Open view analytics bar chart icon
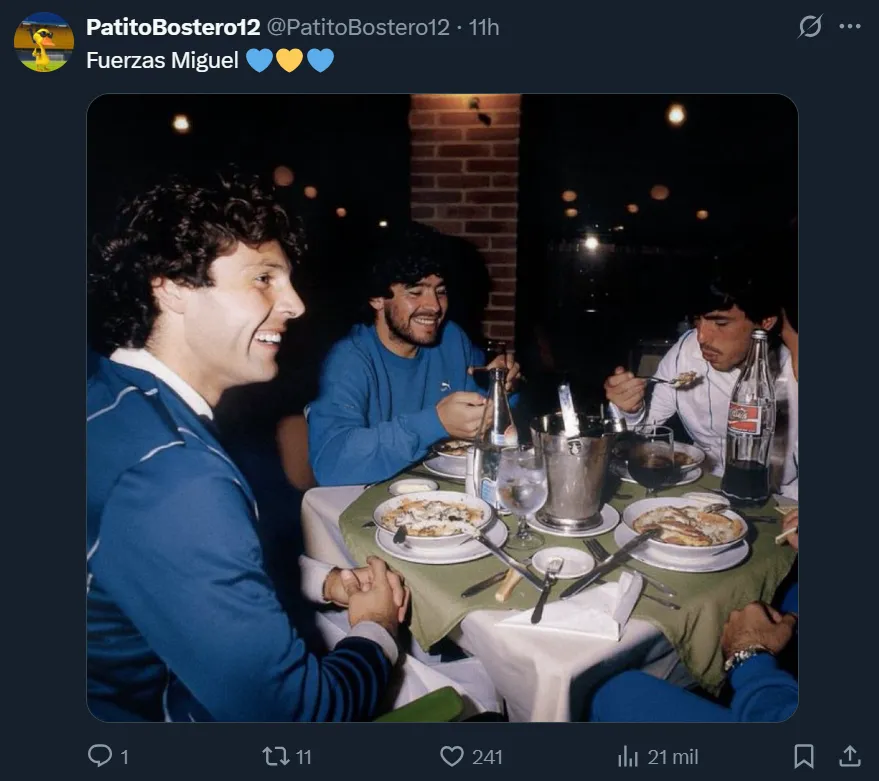This screenshot has width=879, height=781. point(628,756)
